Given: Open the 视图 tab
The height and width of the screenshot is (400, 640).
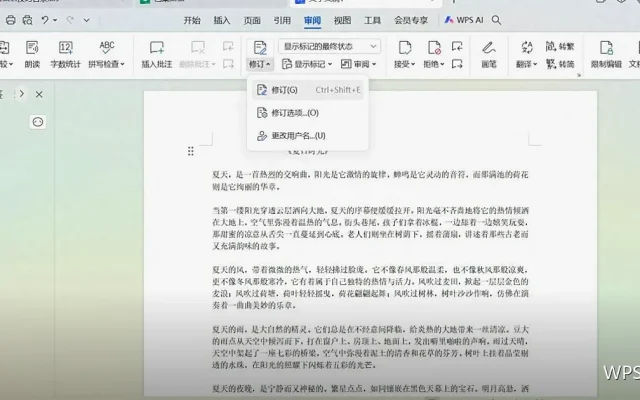Looking at the screenshot, I should pyautogui.click(x=342, y=20).
